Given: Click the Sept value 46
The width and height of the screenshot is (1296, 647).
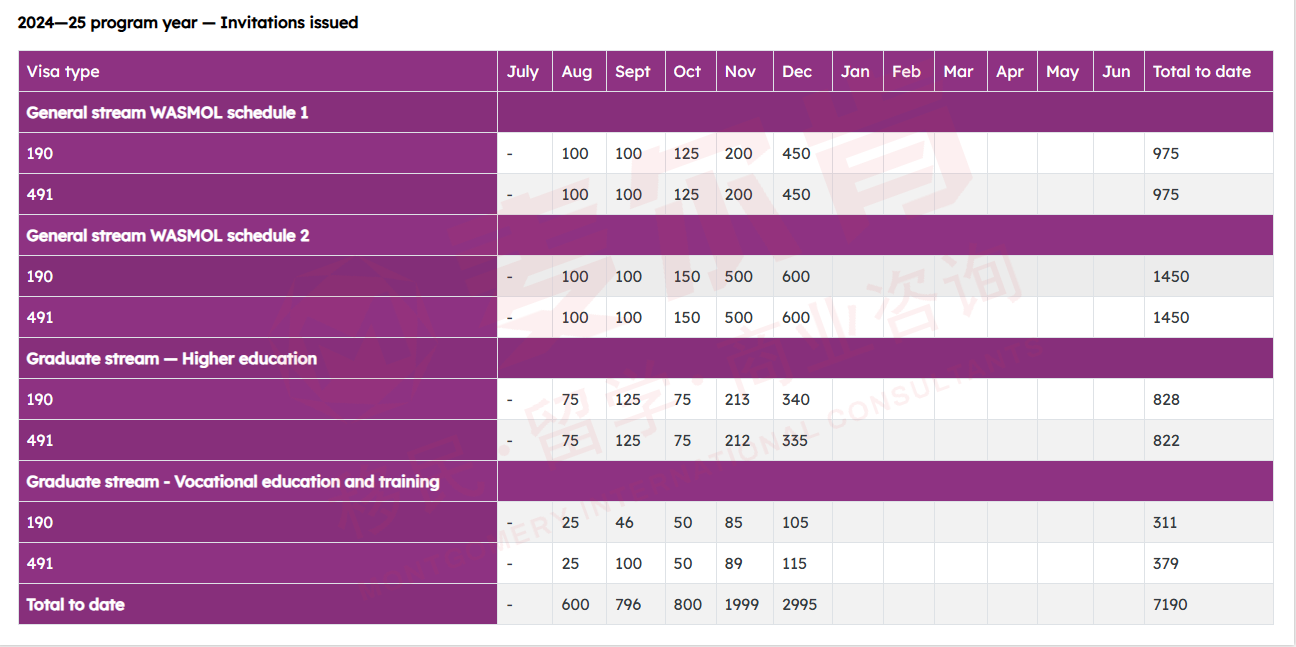Looking at the screenshot, I should (x=624, y=523).
